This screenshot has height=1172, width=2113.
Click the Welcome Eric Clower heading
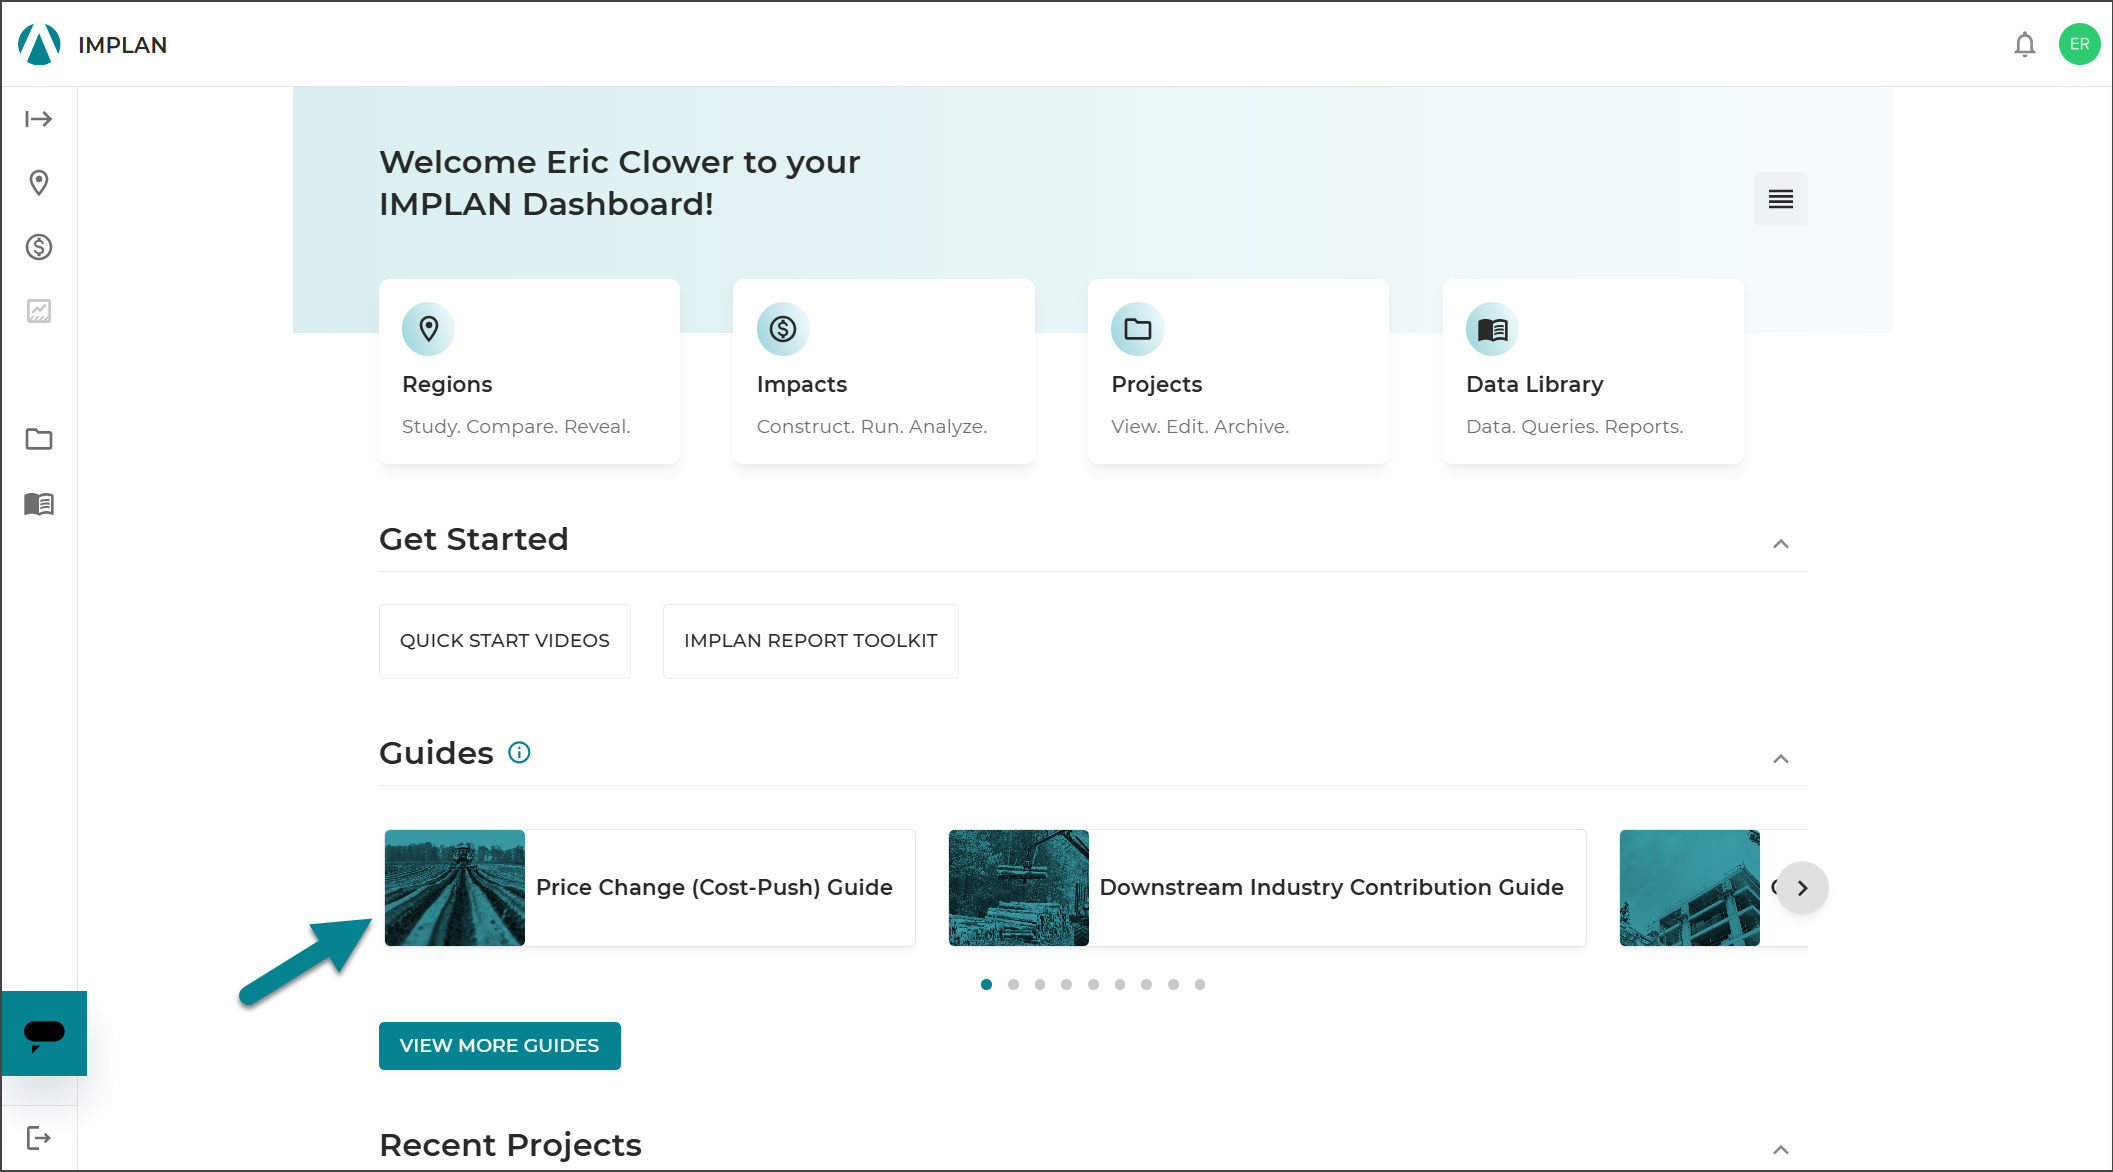tap(620, 183)
